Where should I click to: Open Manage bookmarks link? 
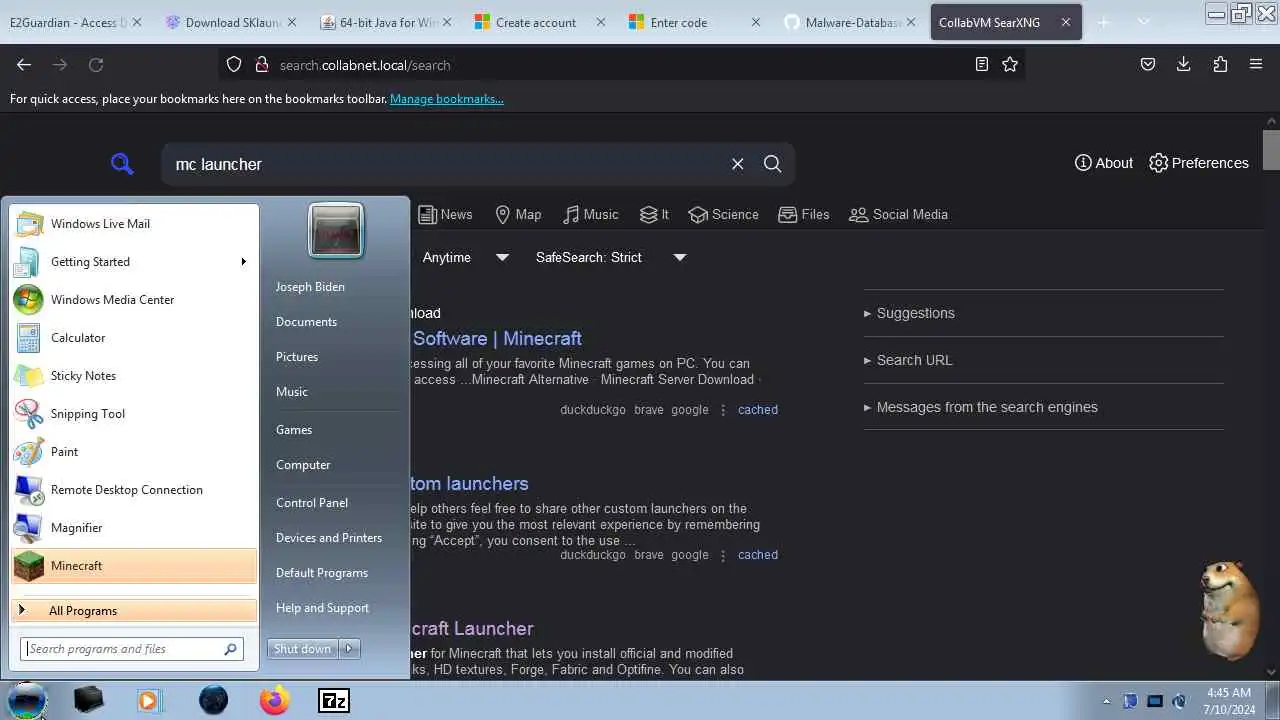(x=447, y=99)
